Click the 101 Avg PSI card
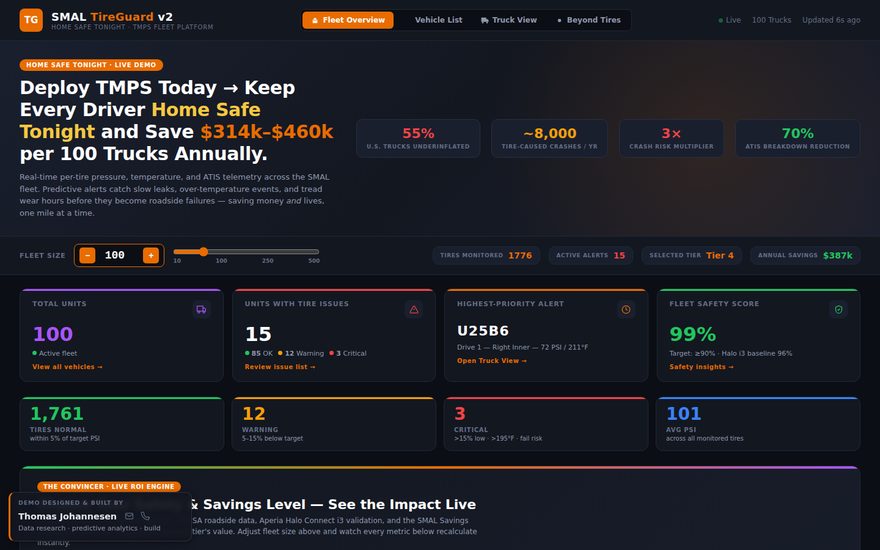Screen dimensions: 880x550 pos(758,424)
